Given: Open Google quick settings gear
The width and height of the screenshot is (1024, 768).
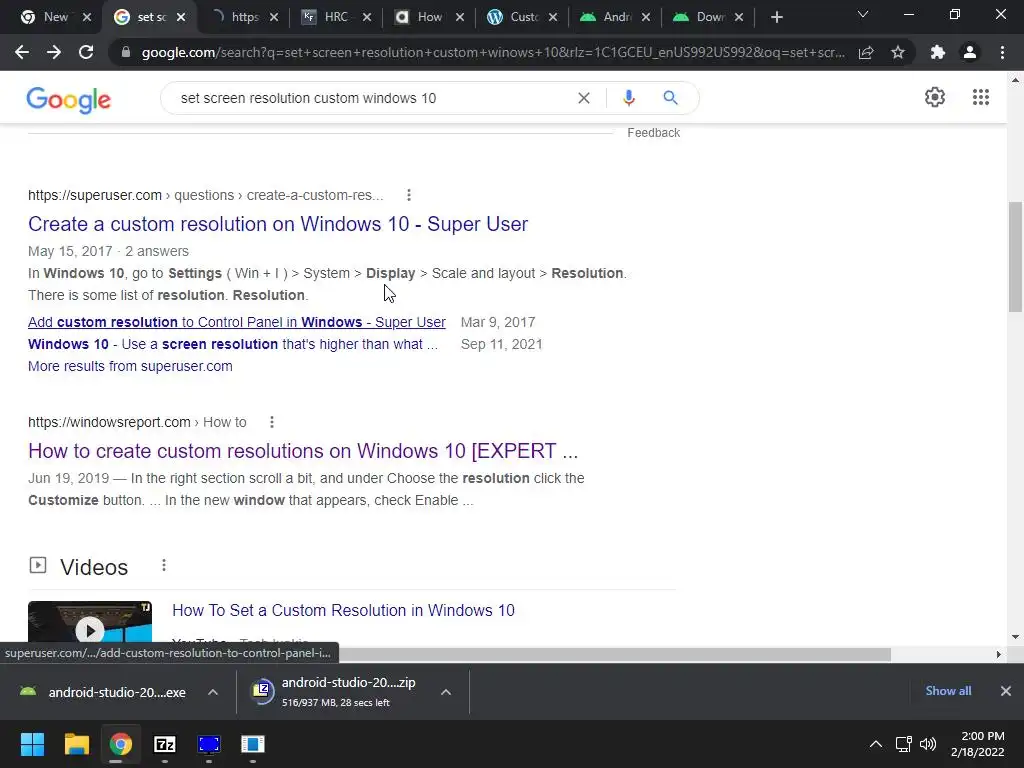Looking at the screenshot, I should pos(935,97).
